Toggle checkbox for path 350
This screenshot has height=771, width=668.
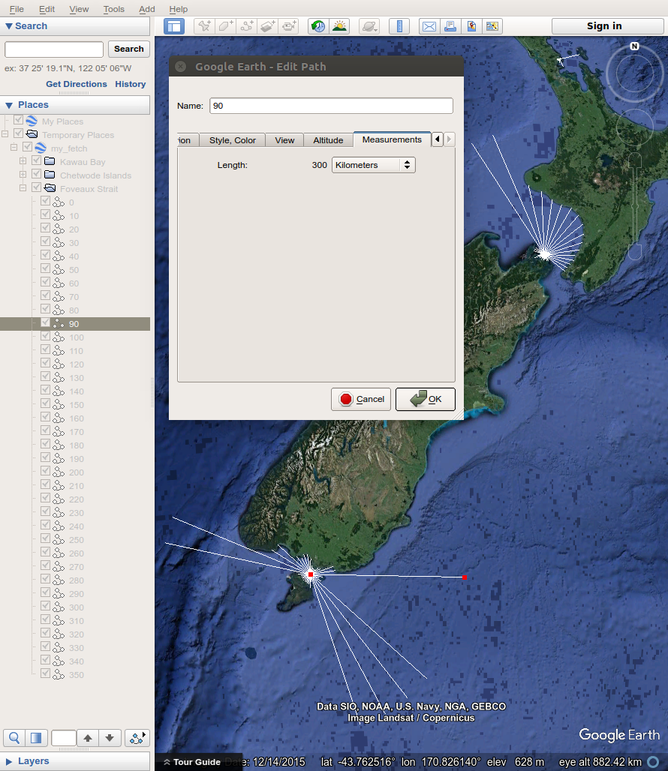(x=45, y=674)
